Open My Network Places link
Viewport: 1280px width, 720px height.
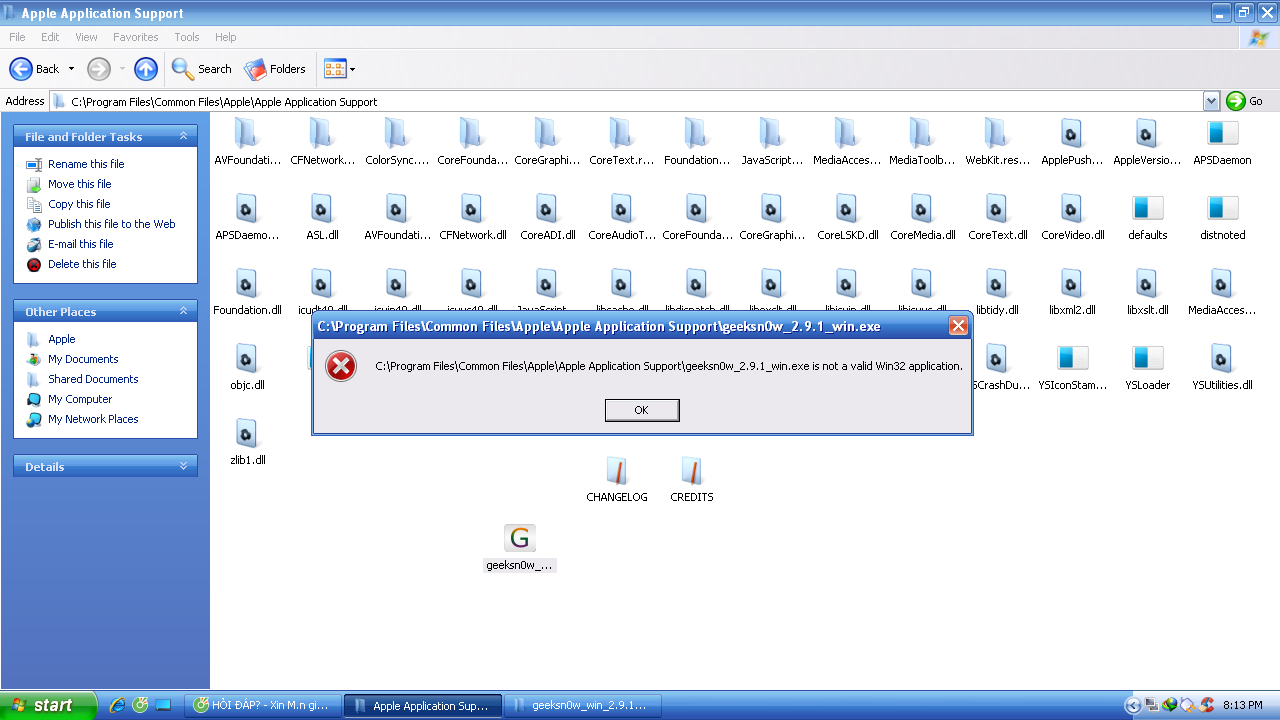coord(93,419)
